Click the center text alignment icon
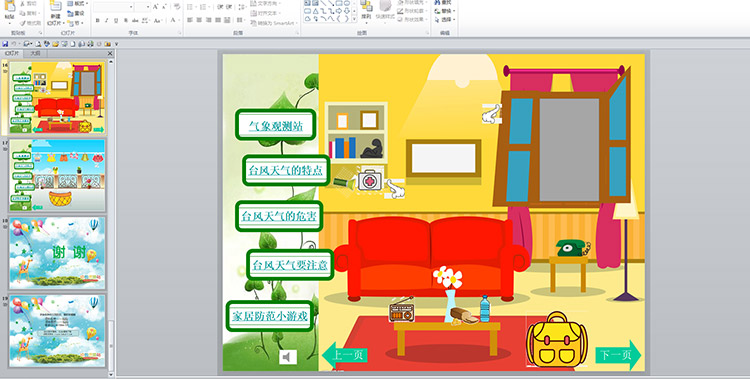The image size is (750, 379). 199,21
